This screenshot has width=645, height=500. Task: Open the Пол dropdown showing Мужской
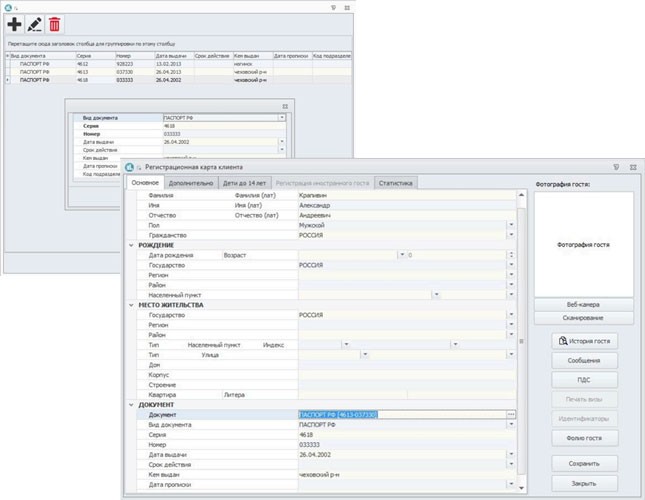click(511, 225)
